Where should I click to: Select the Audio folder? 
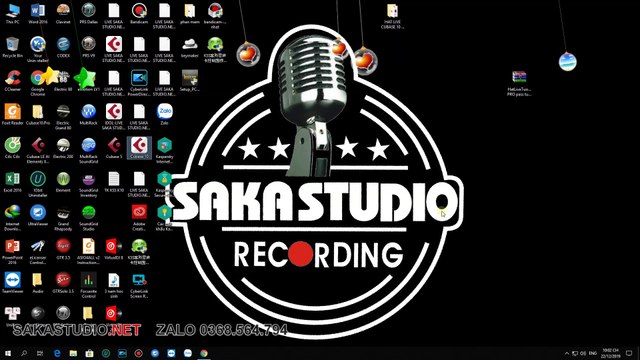(38, 283)
